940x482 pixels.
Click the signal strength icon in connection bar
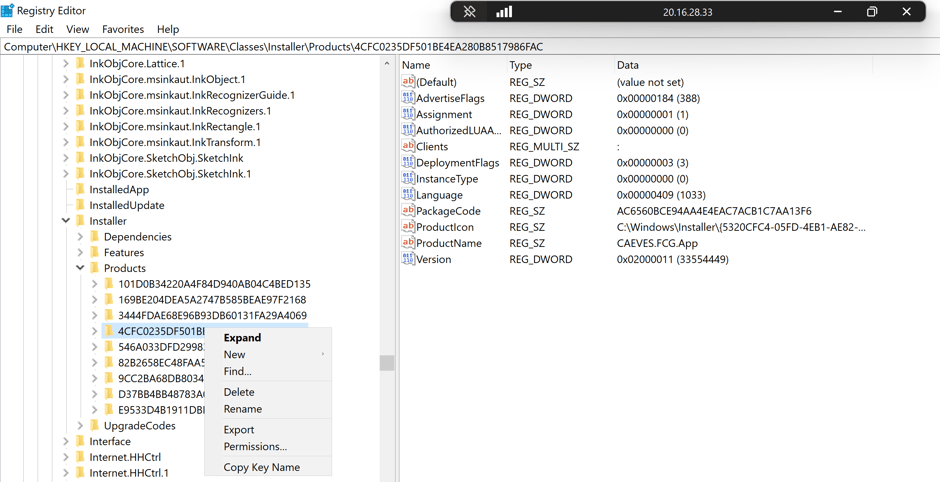click(x=504, y=12)
